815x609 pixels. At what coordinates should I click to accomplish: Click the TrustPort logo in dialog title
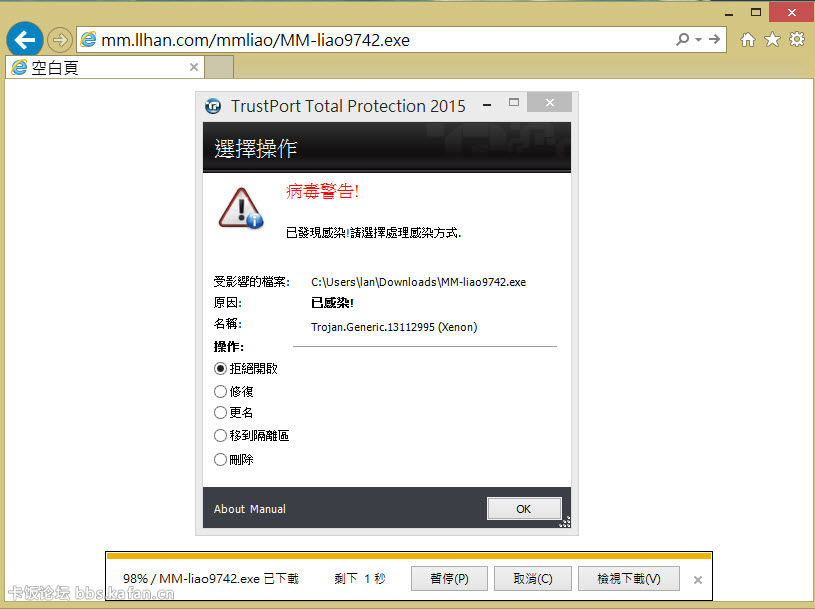click(213, 106)
